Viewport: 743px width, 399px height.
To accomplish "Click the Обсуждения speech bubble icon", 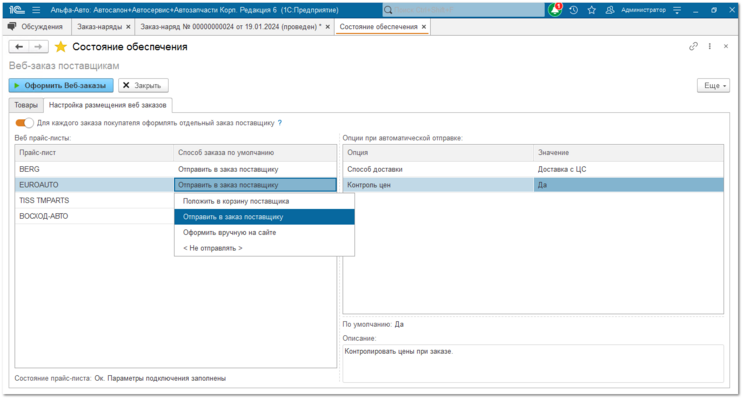I will tap(12, 27).
